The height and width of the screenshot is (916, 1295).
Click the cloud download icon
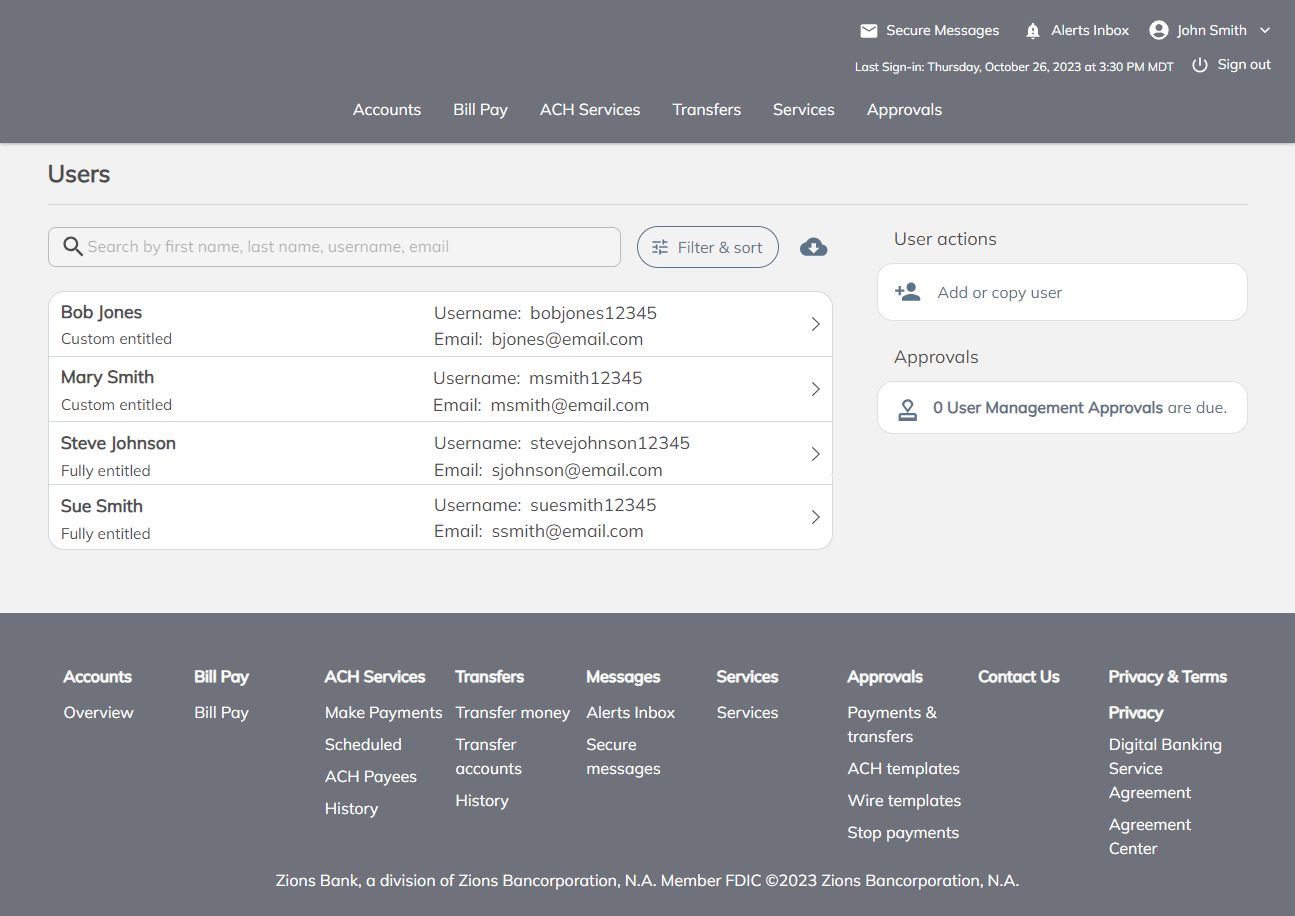coord(813,247)
